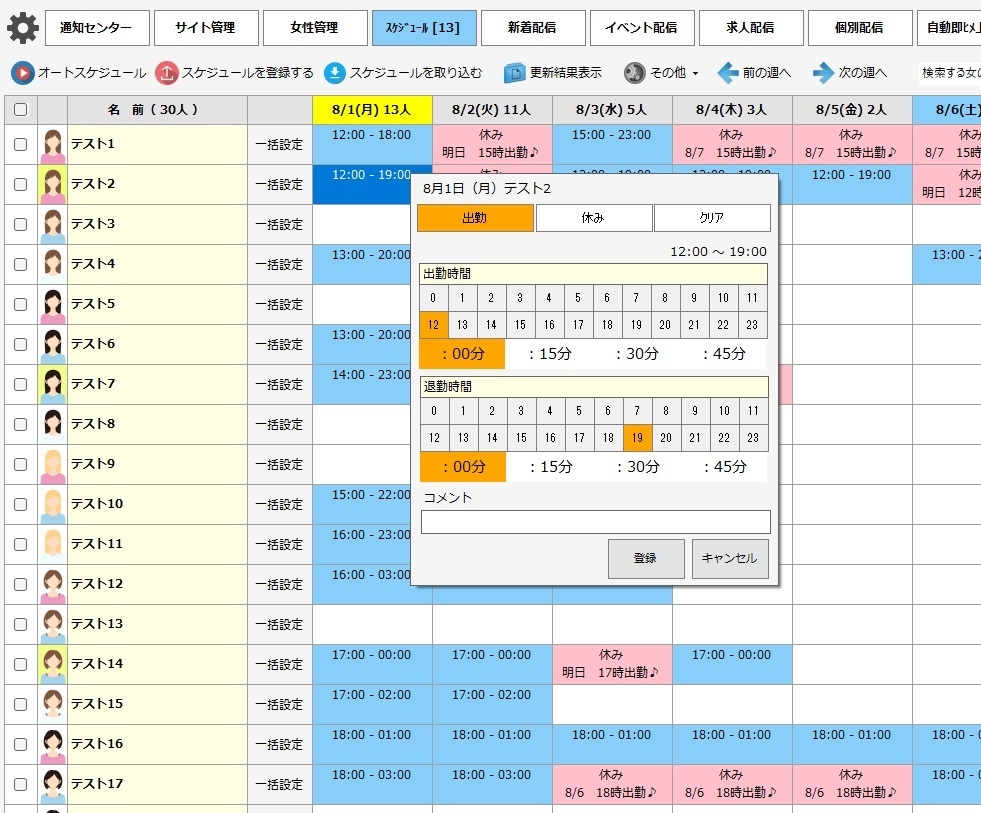Image resolution: width=981 pixels, height=813 pixels.
Task: Open 更新結果表示 icon in toolbar
Action: (x=515, y=73)
